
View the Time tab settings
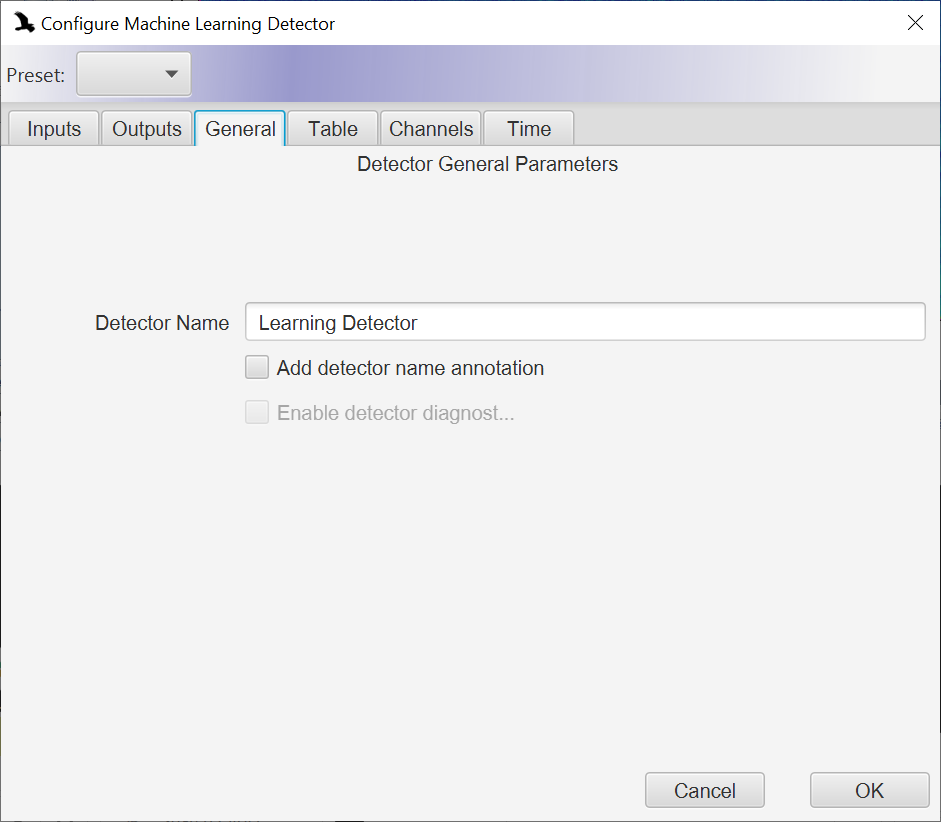(x=529, y=128)
